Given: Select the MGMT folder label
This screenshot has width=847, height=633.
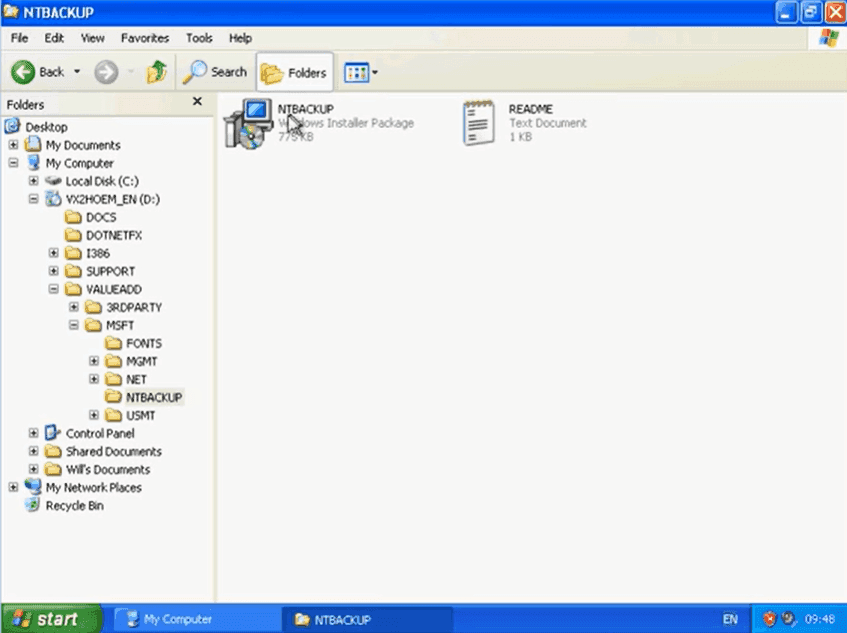Looking at the screenshot, I should (x=142, y=361).
